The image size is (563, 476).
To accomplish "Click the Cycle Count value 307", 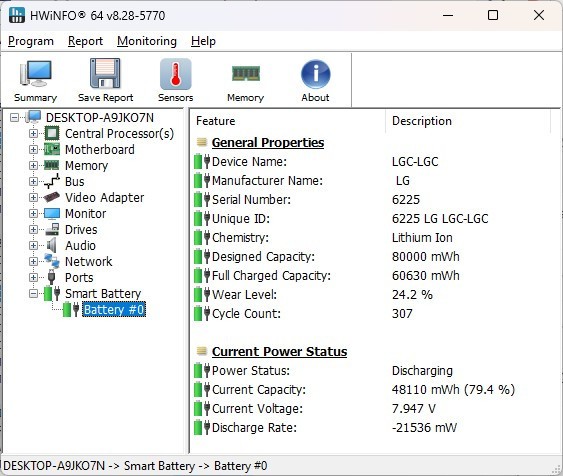I will pyautogui.click(x=402, y=314).
